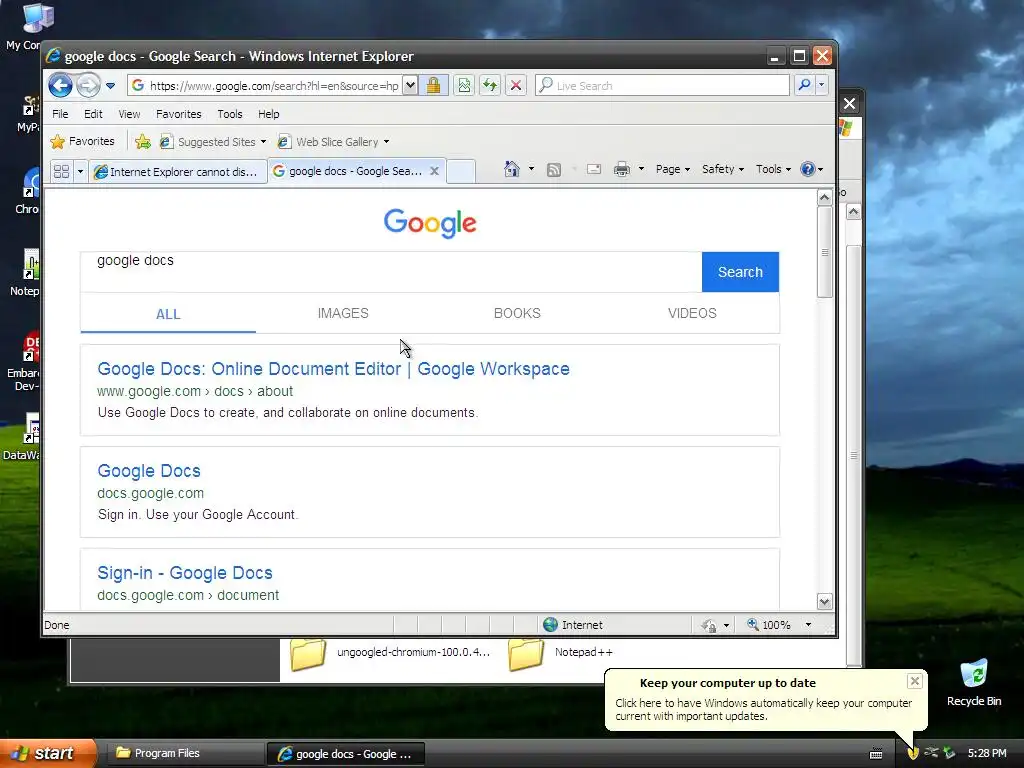Image resolution: width=1024 pixels, height=768 pixels.
Task: Open the Safety command menu
Action: click(722, 169)
